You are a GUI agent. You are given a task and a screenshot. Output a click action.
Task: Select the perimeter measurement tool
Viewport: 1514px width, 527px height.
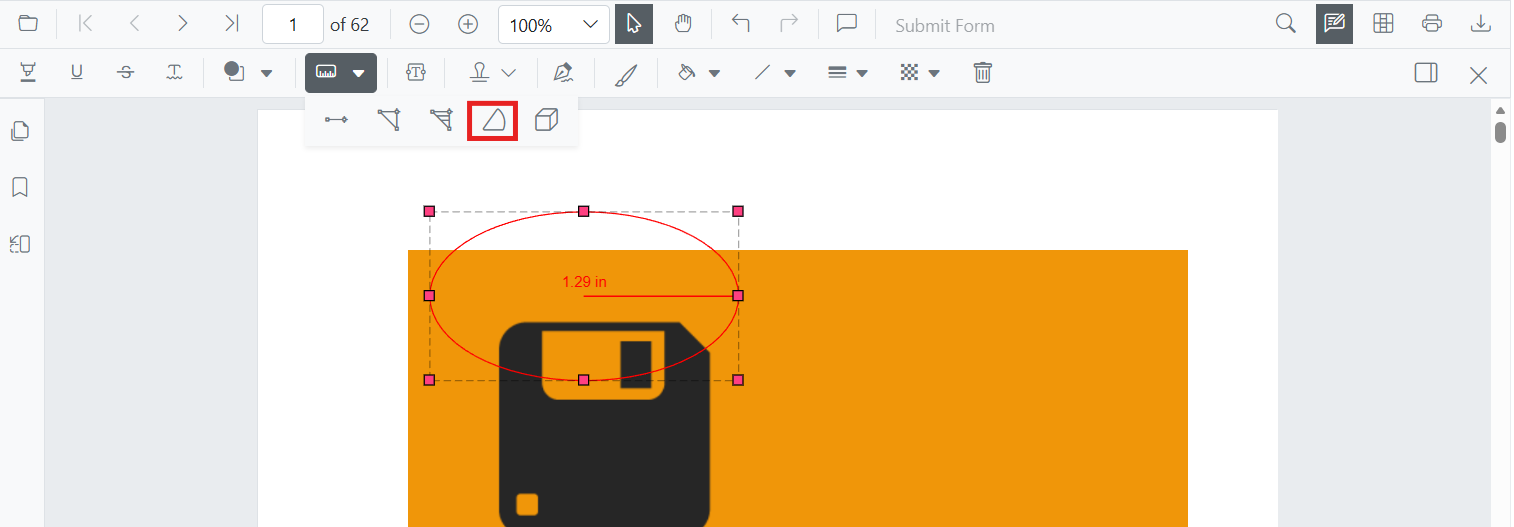(388, 121)
